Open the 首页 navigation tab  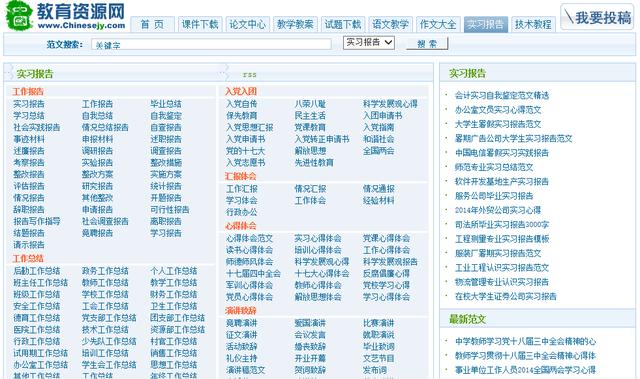pos(152,24)
